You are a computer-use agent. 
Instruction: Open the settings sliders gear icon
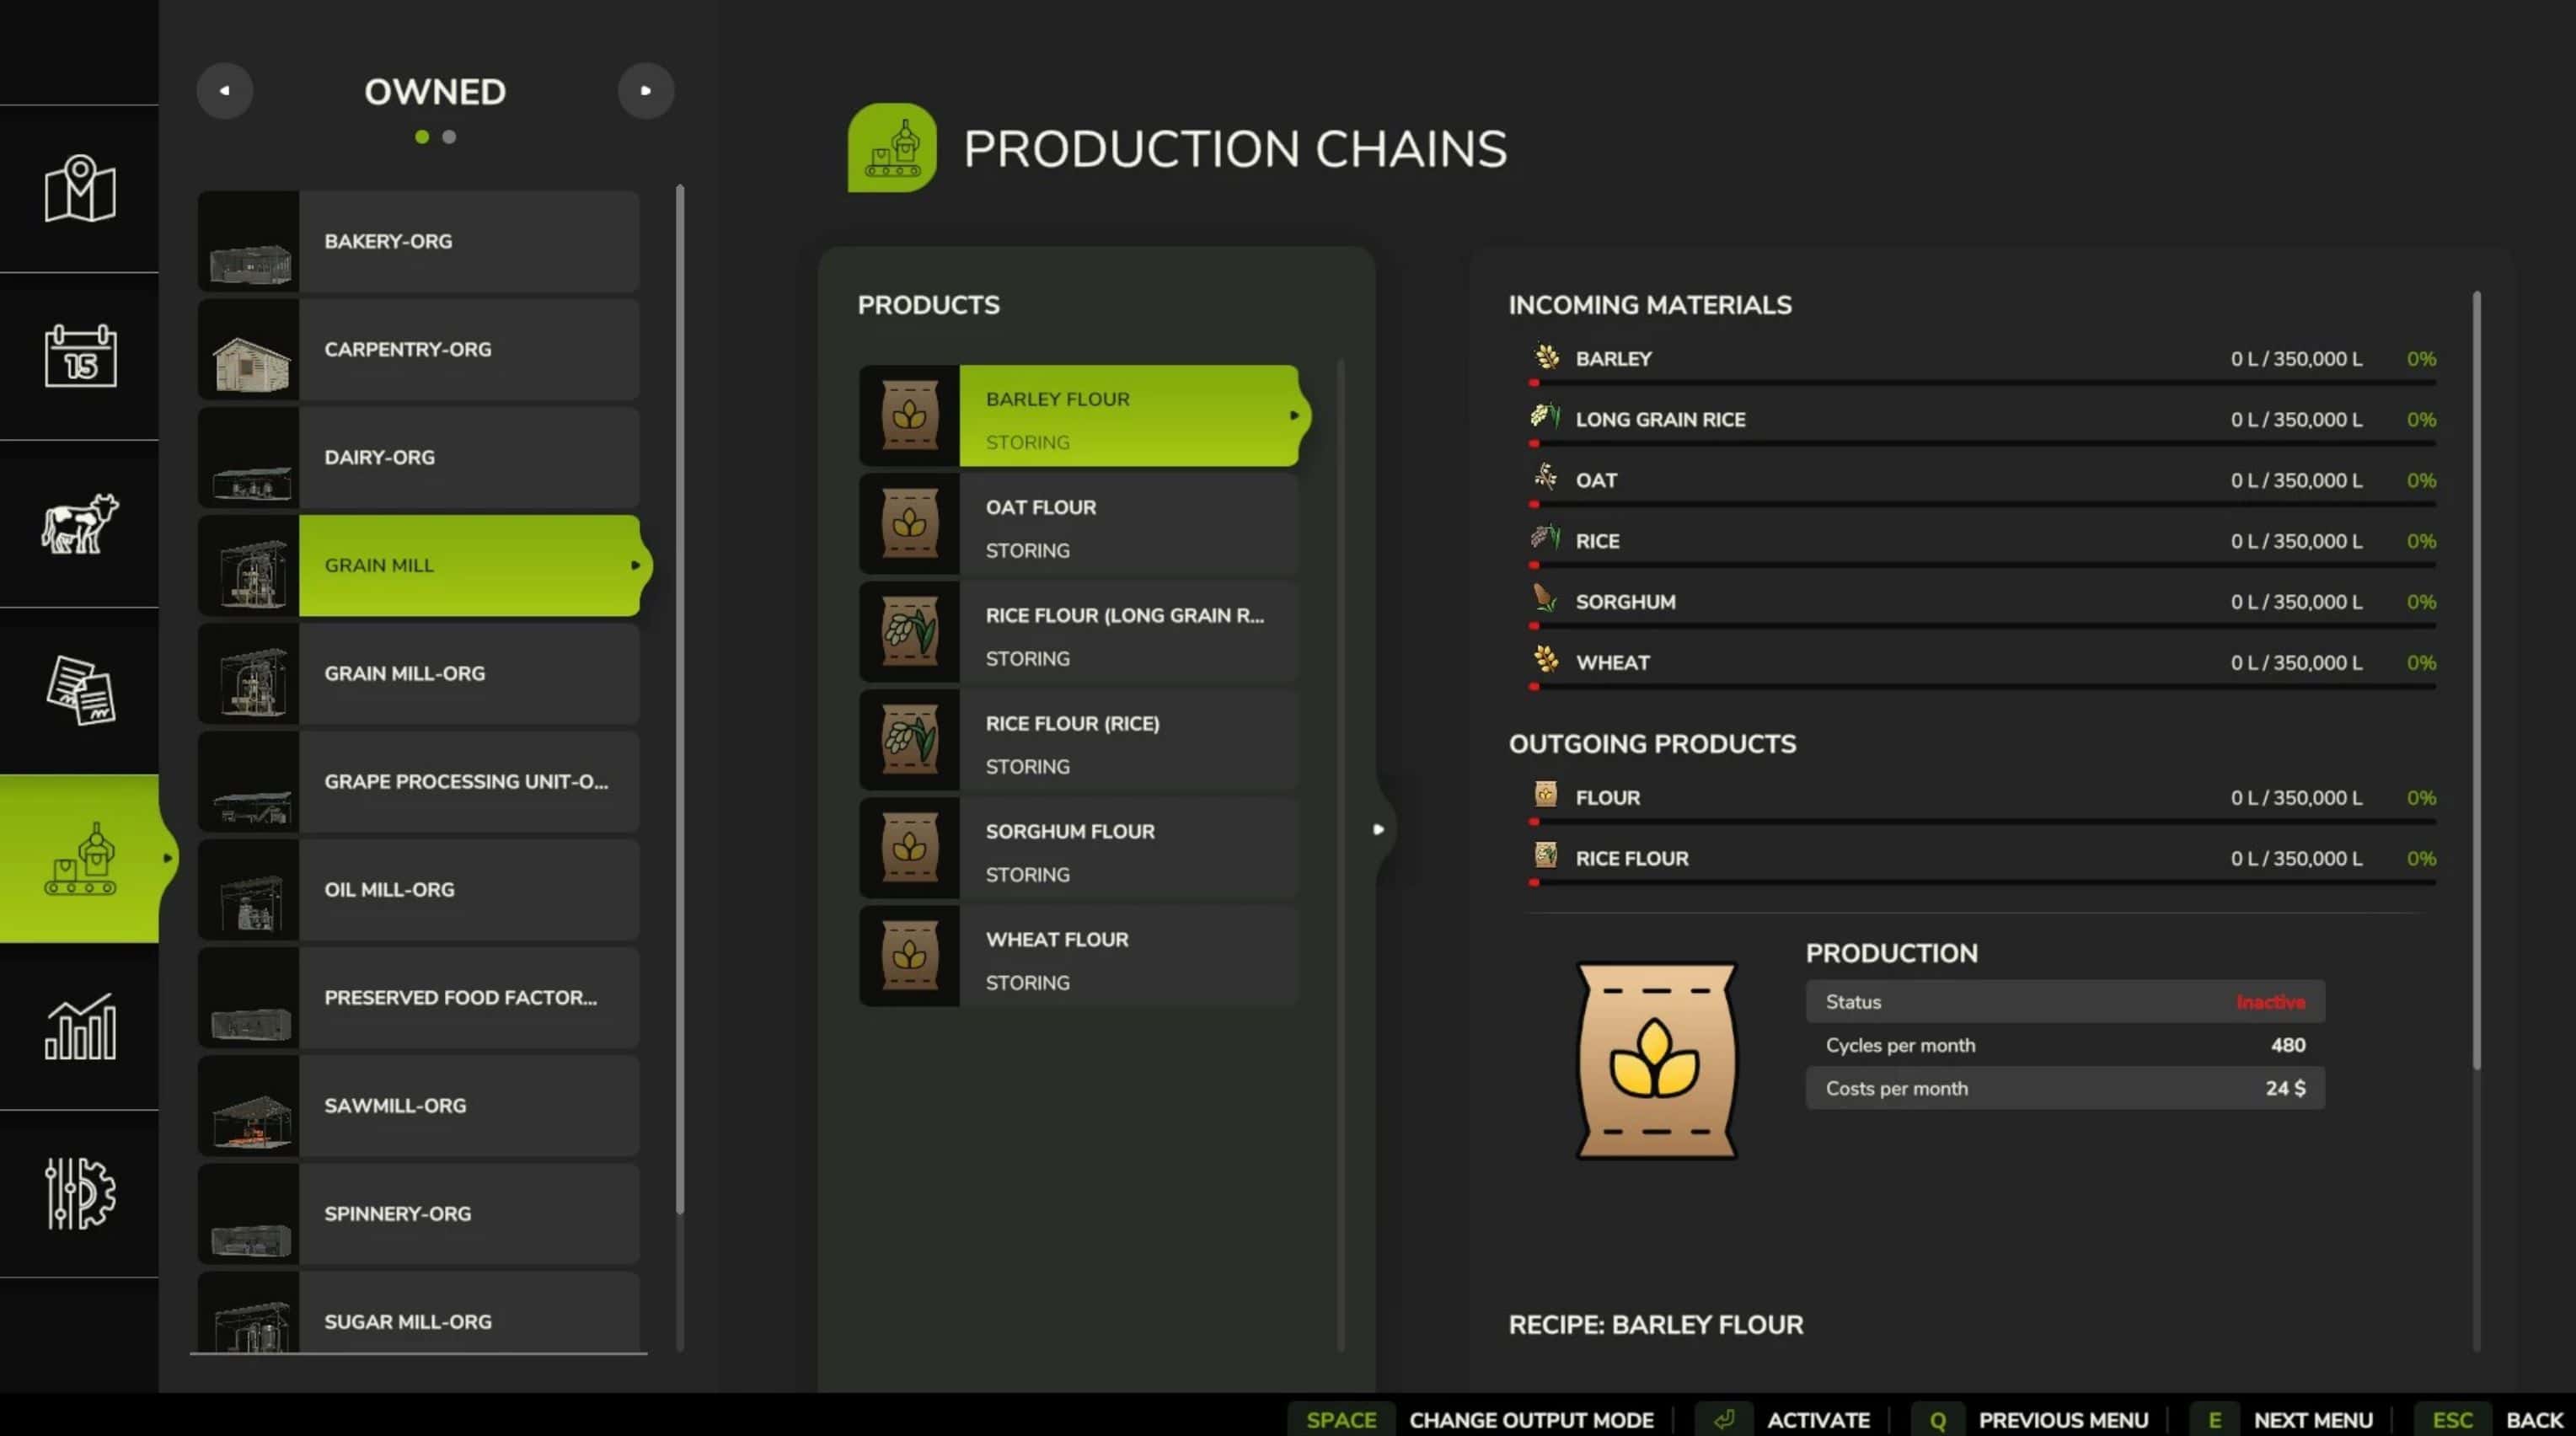[80, 1193]
